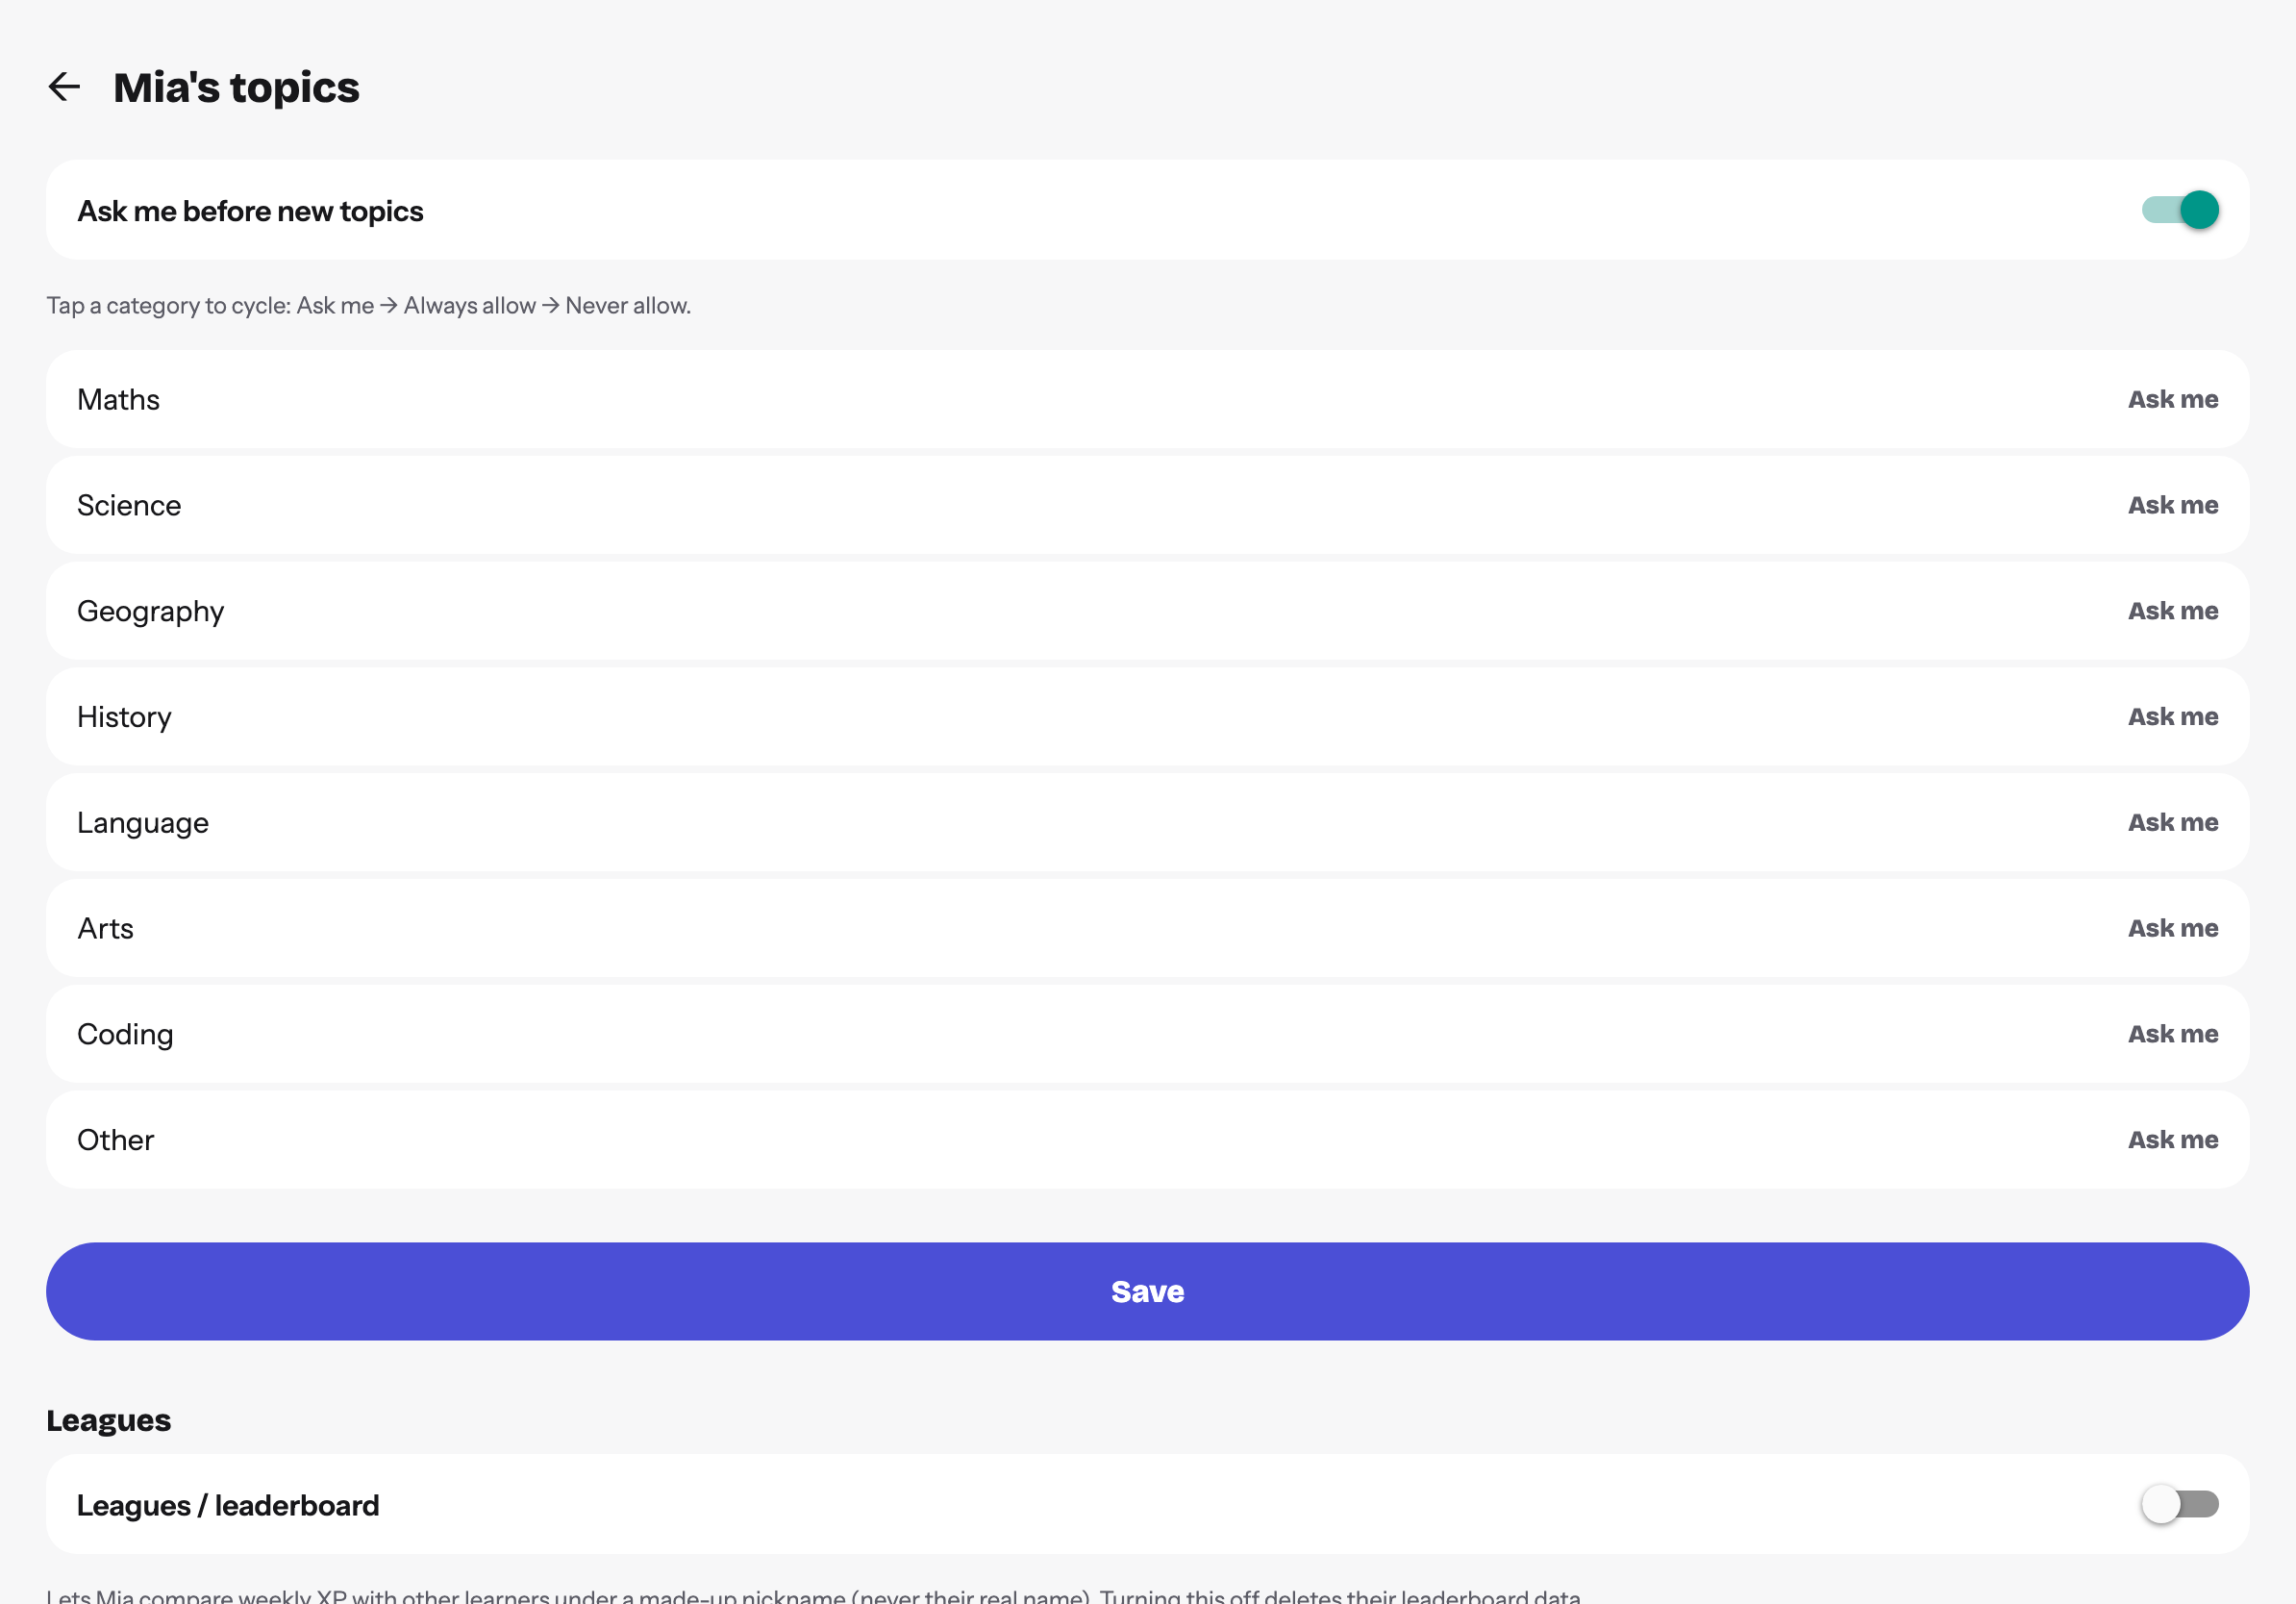Tap the History category row
Viewport: 2296px width, 1604px height.
(1148, 717)
